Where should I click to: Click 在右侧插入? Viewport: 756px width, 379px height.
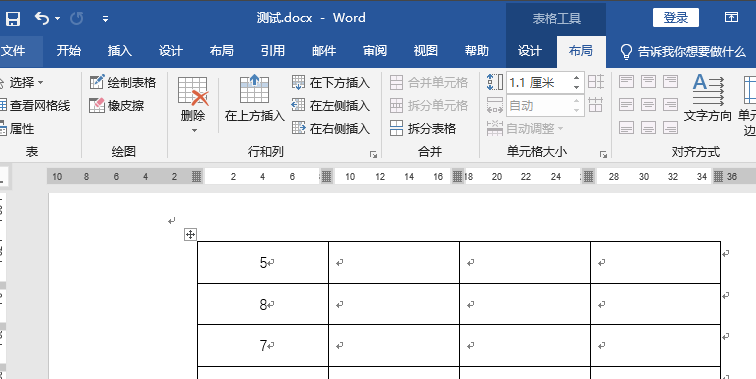[x=331, y=128]
